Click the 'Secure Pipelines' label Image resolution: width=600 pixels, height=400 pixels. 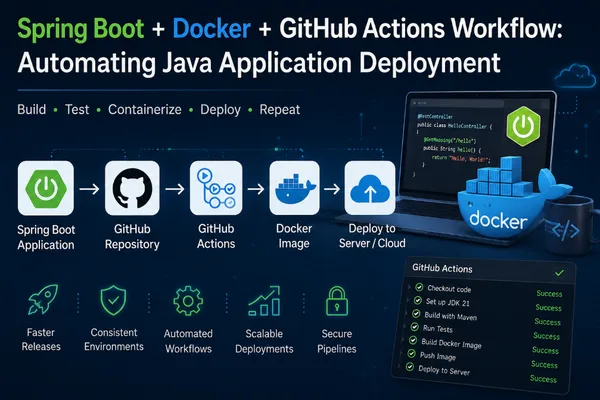coord(337,341)
